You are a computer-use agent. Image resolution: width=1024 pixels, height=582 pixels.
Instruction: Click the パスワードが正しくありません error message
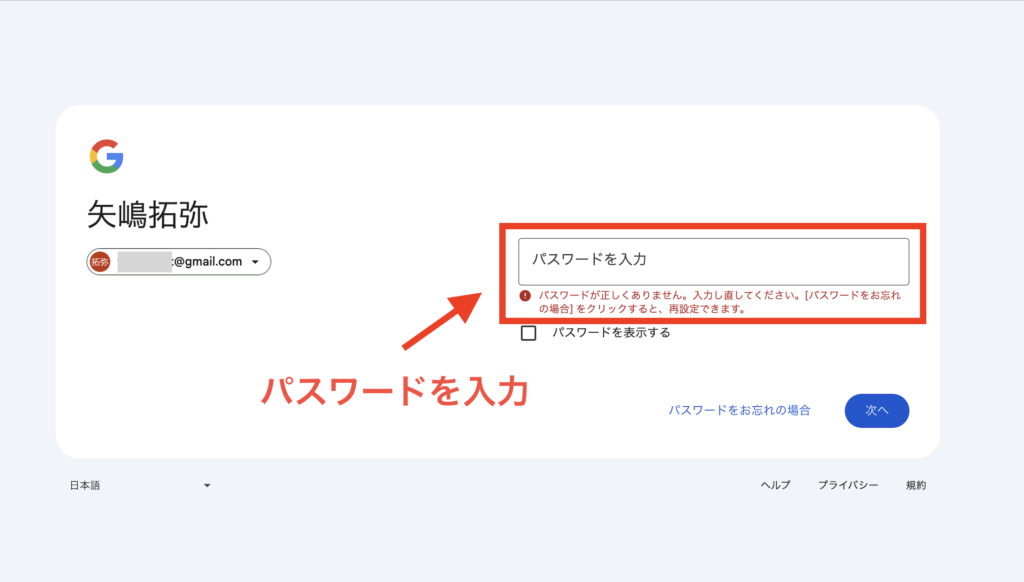[x=720, y=302]
